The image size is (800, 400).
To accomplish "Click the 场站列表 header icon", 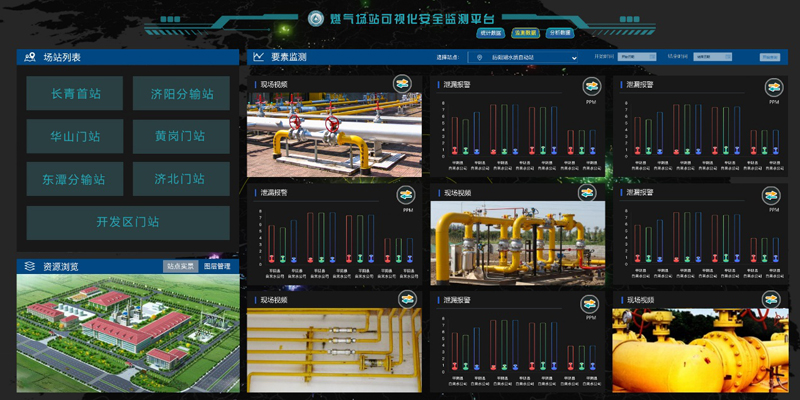I will click(x=31, y=58).
